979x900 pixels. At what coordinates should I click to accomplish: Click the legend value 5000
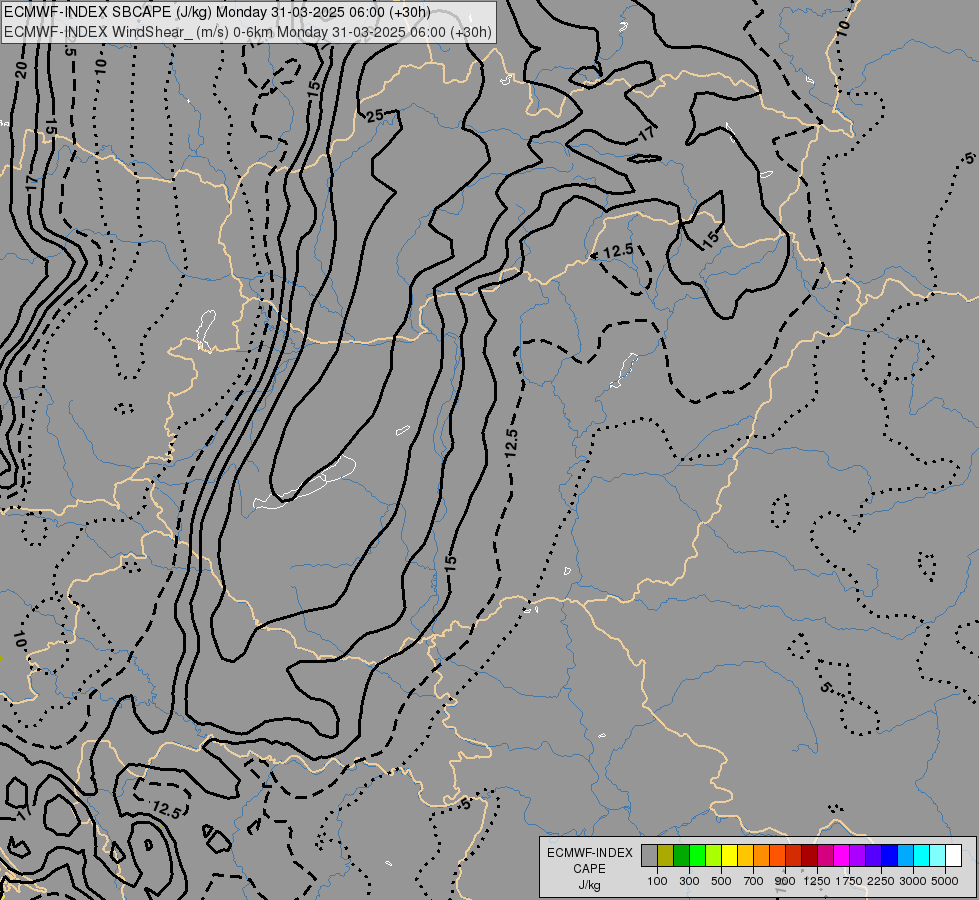click(x=945, y=881)
